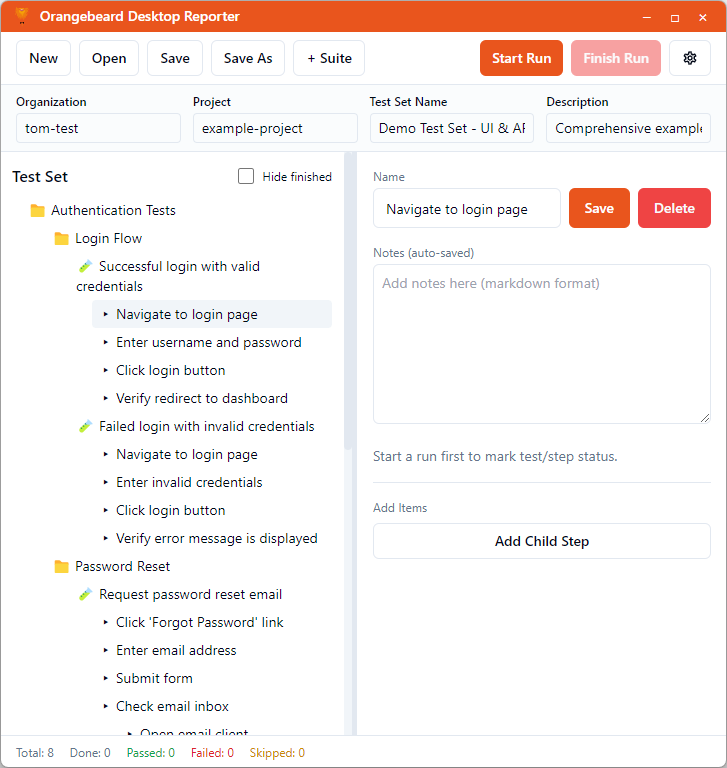Click the + Suite toolbar button

(329, 58)
